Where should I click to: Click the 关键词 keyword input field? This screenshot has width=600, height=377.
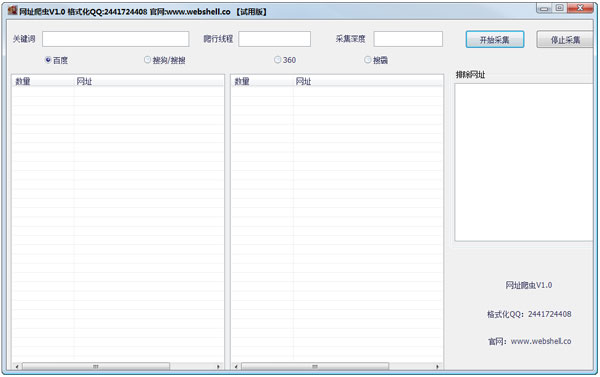click(116, 39)
